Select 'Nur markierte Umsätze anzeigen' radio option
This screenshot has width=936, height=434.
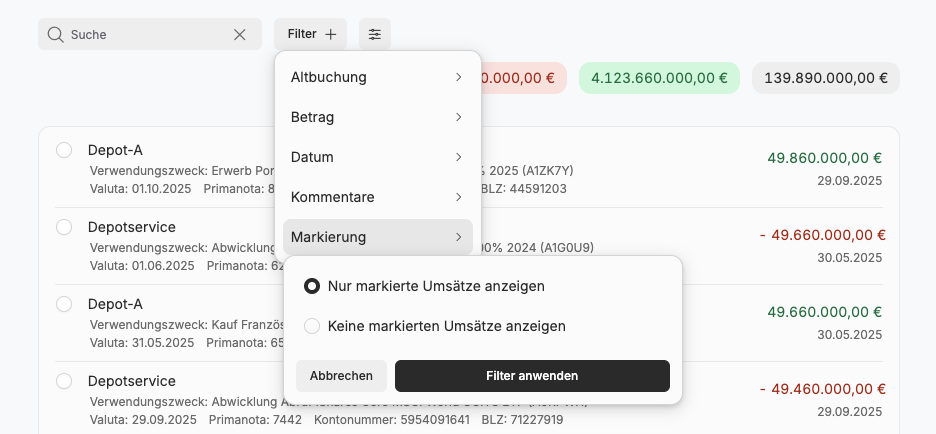312,286
